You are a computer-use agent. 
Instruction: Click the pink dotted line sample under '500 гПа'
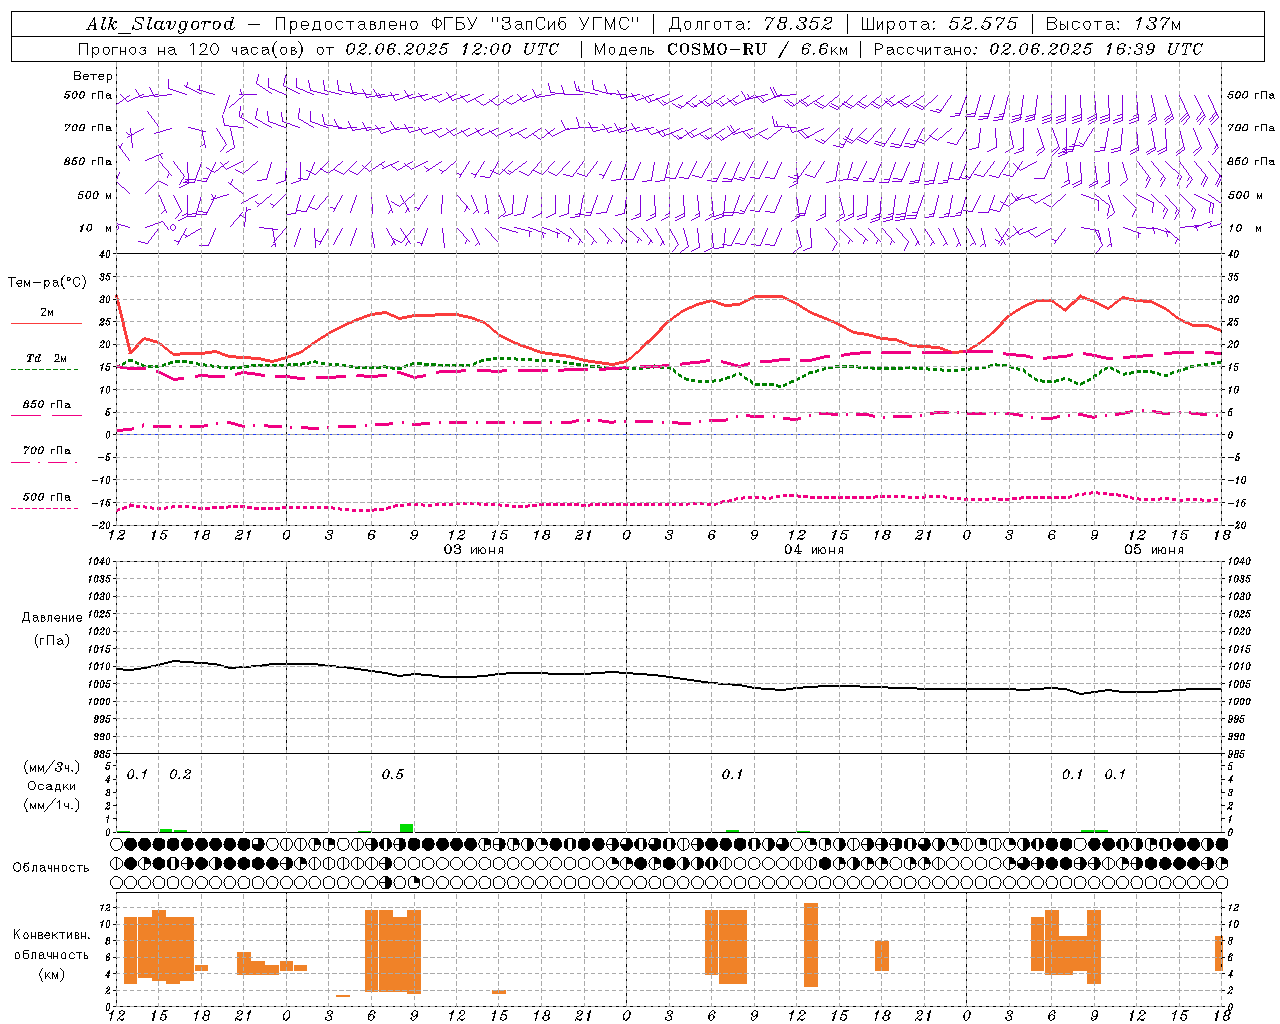[x=44, y=509]
